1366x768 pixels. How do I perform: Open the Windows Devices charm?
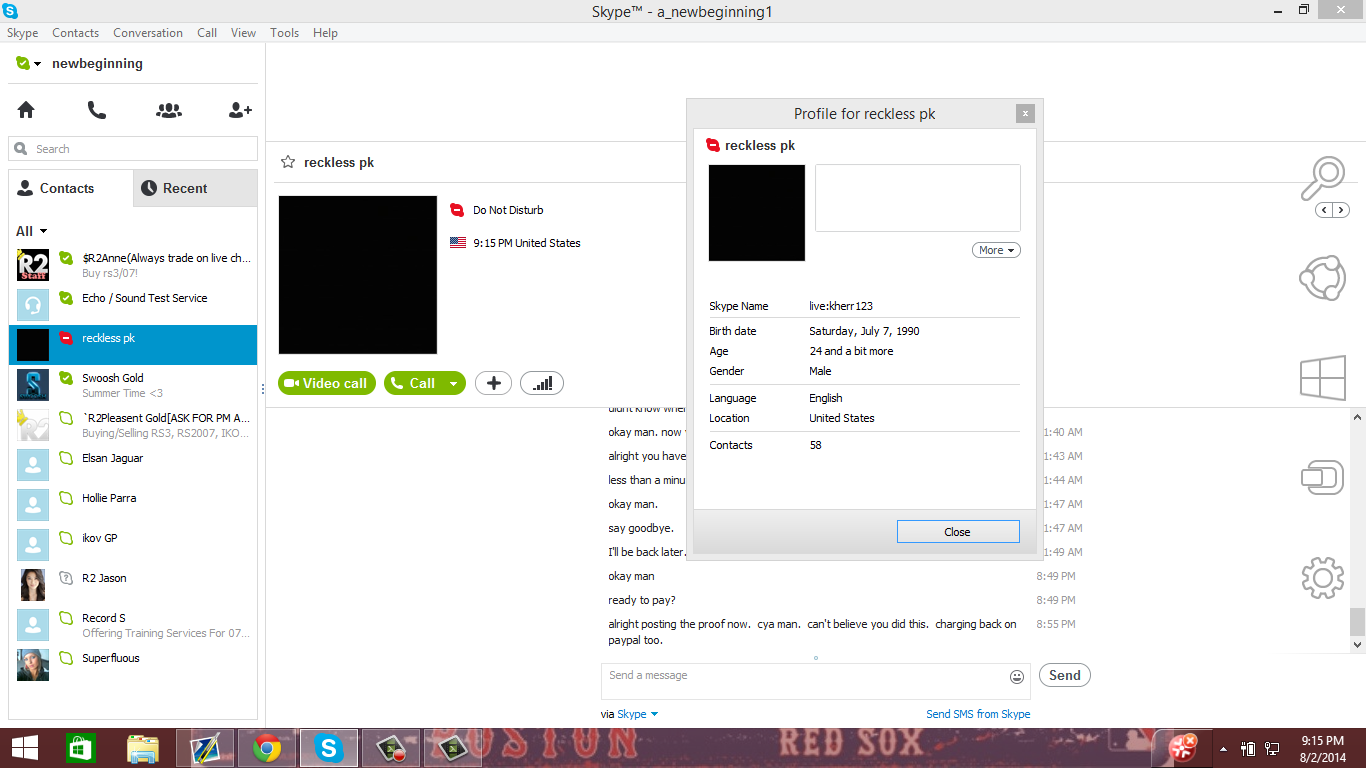click(1322, 477)
